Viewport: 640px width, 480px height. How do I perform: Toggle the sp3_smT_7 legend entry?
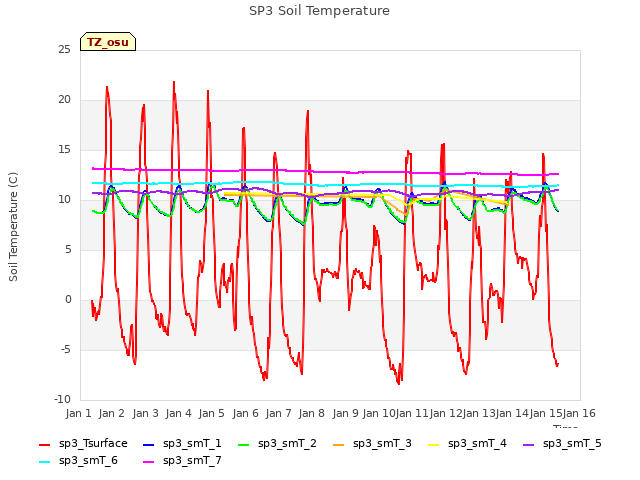click(182, 461)
